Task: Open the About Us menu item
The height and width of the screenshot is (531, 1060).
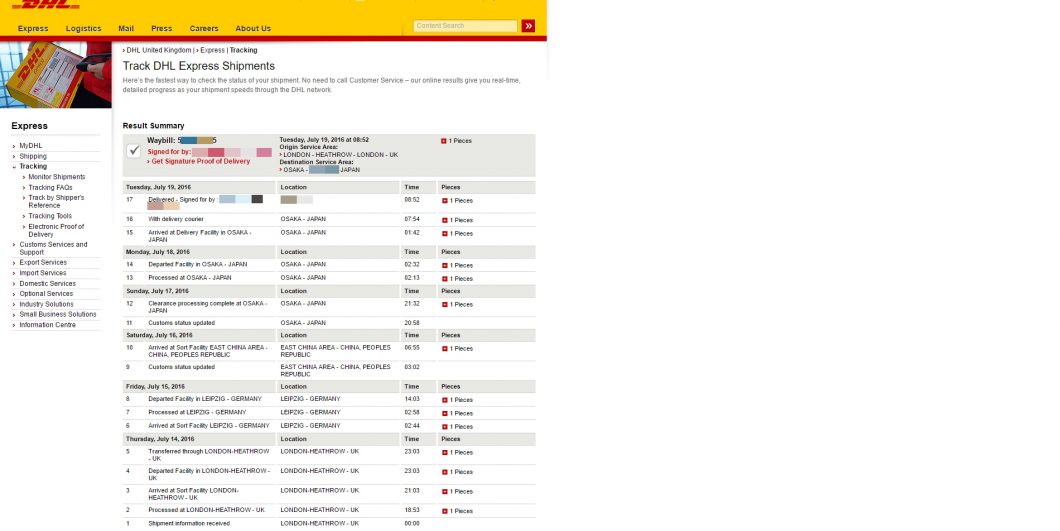Action: tap(253, 28)
